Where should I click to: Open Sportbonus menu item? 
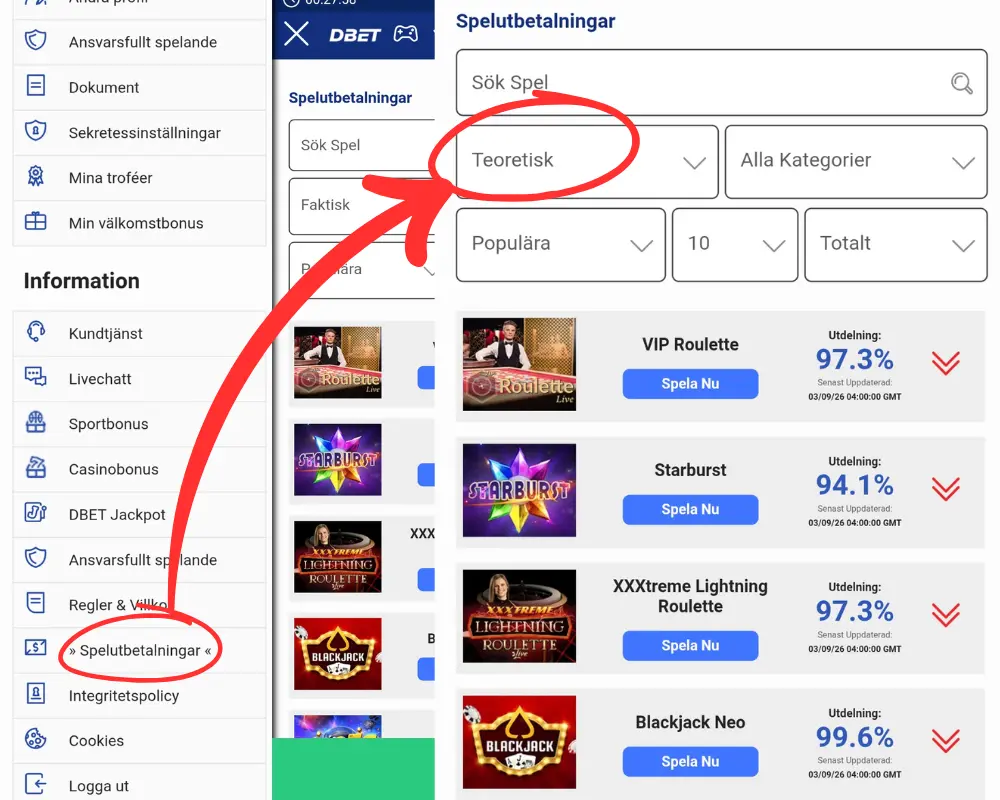139,424
